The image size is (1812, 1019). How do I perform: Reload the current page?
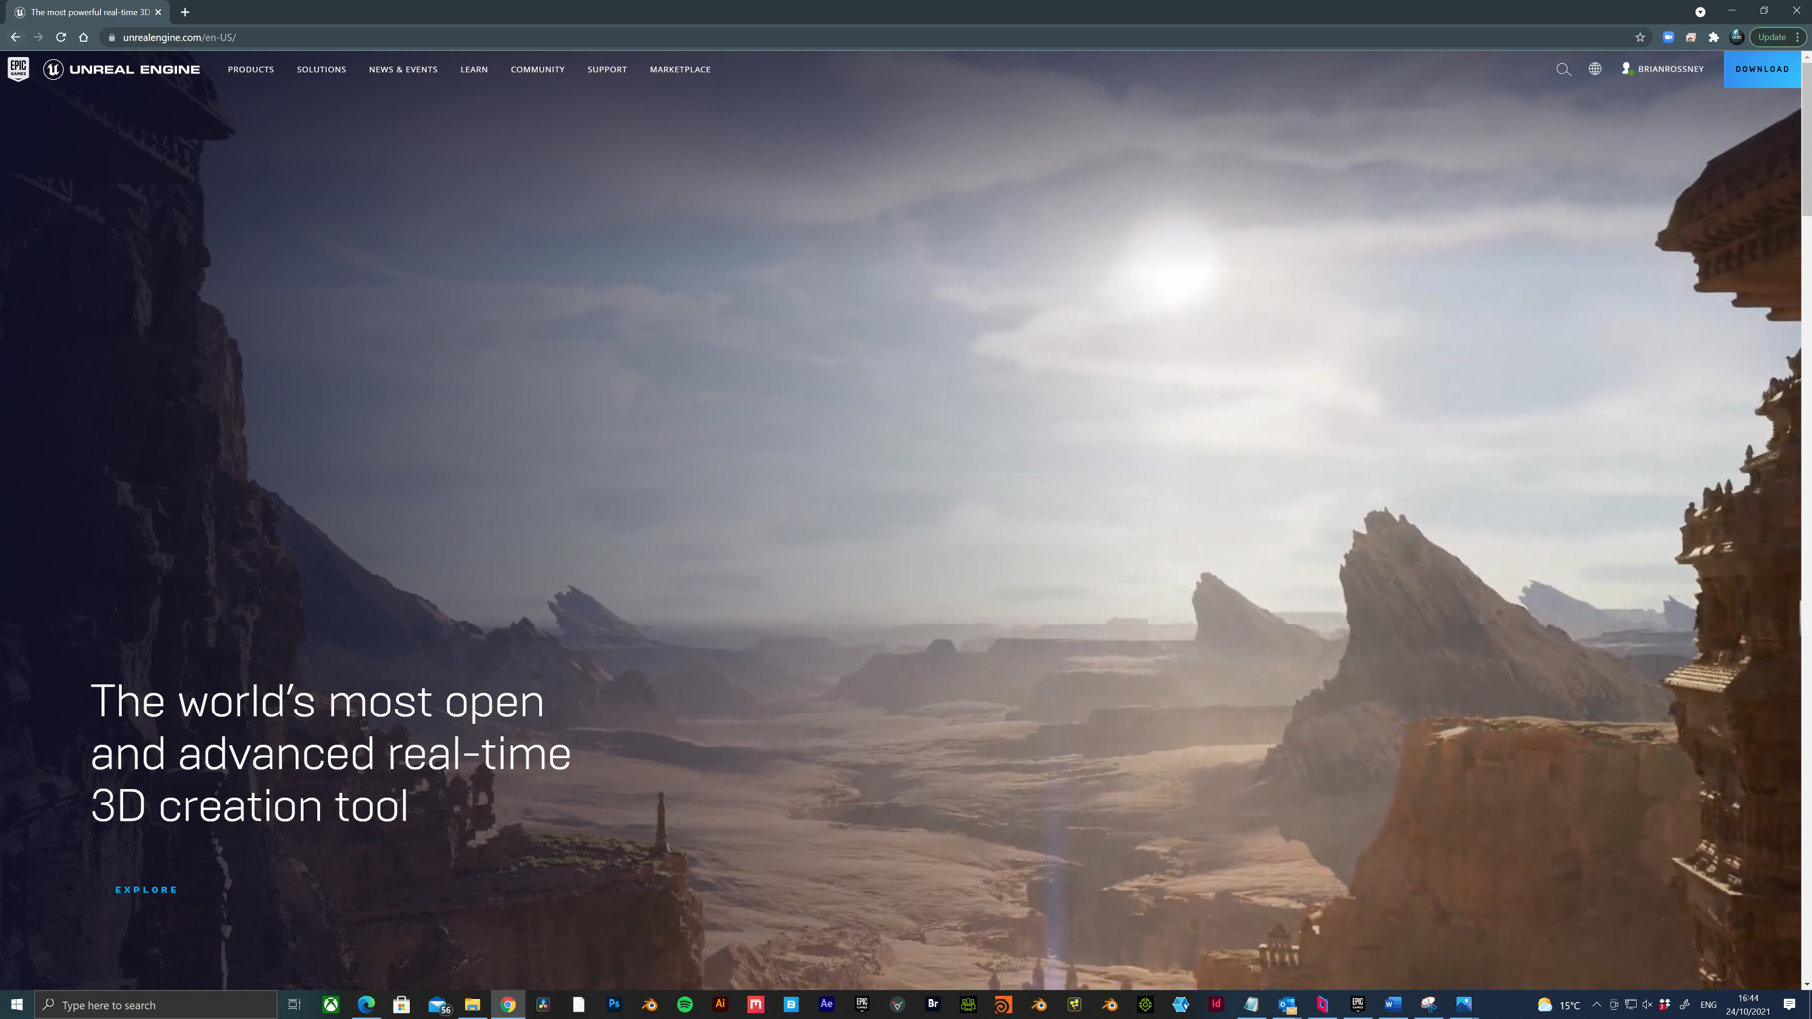click(61, 37)
